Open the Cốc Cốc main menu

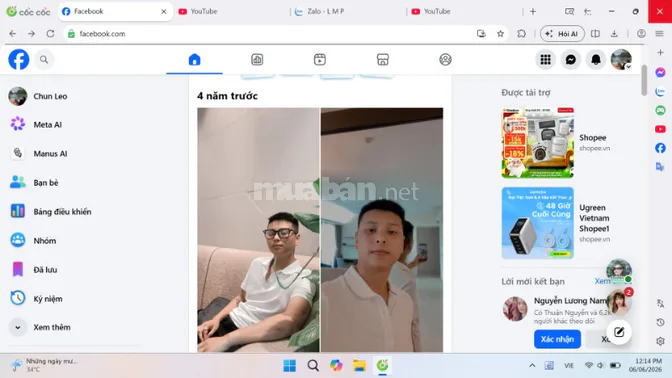pyautogui.click(x=659, y=33)
